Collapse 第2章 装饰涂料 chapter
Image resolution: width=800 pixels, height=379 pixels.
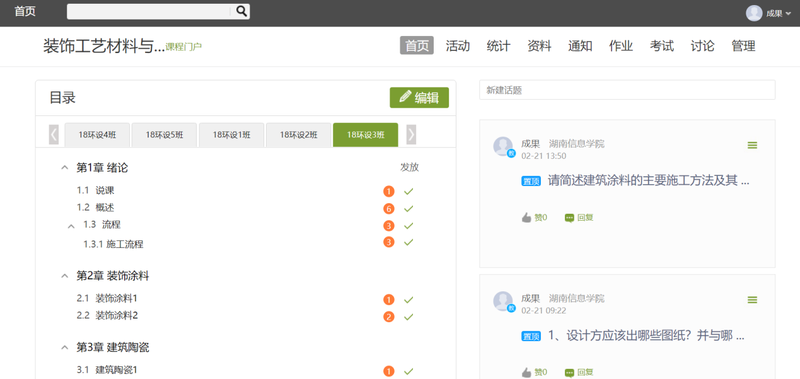click(x=64, y=276)
